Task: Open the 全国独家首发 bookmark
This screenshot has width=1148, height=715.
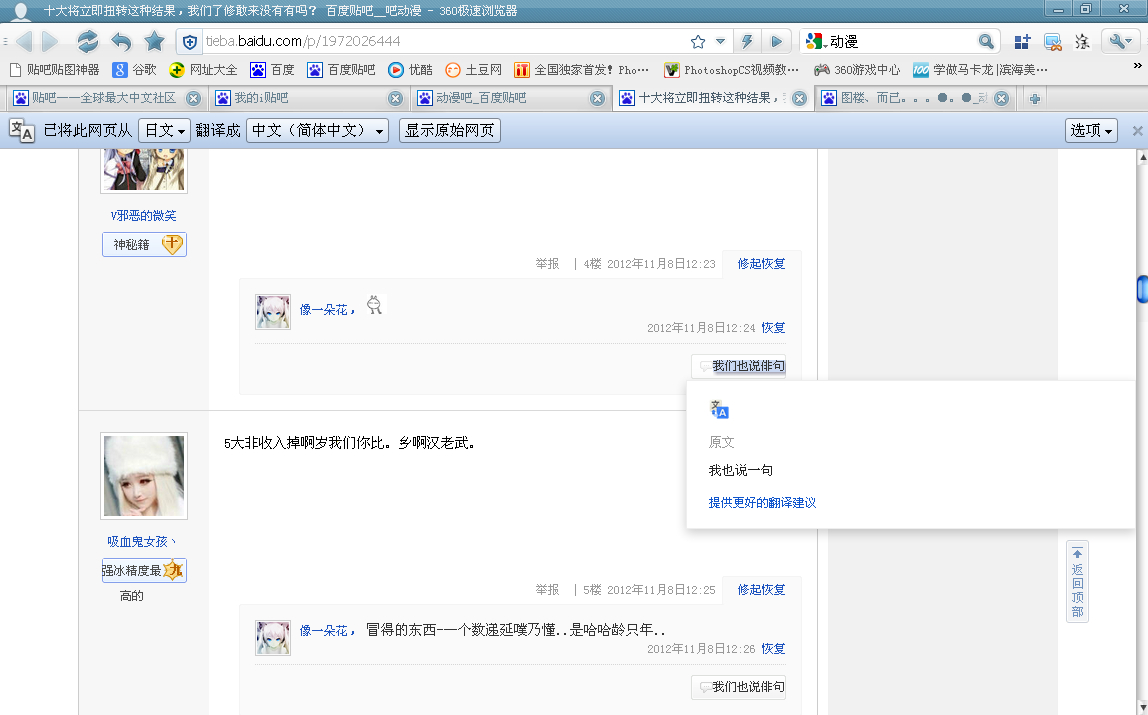Action: pos(581,70)
